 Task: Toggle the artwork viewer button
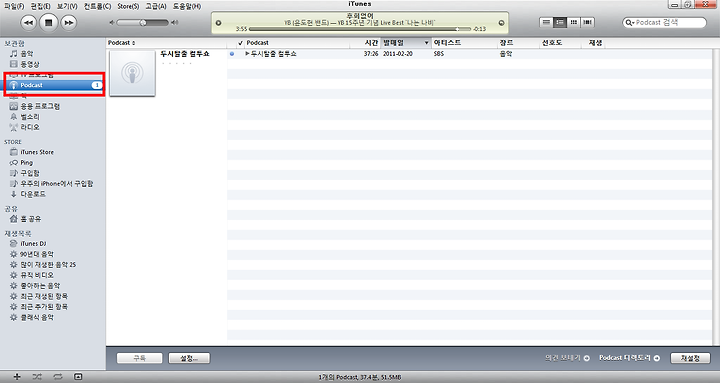(78, 377)
